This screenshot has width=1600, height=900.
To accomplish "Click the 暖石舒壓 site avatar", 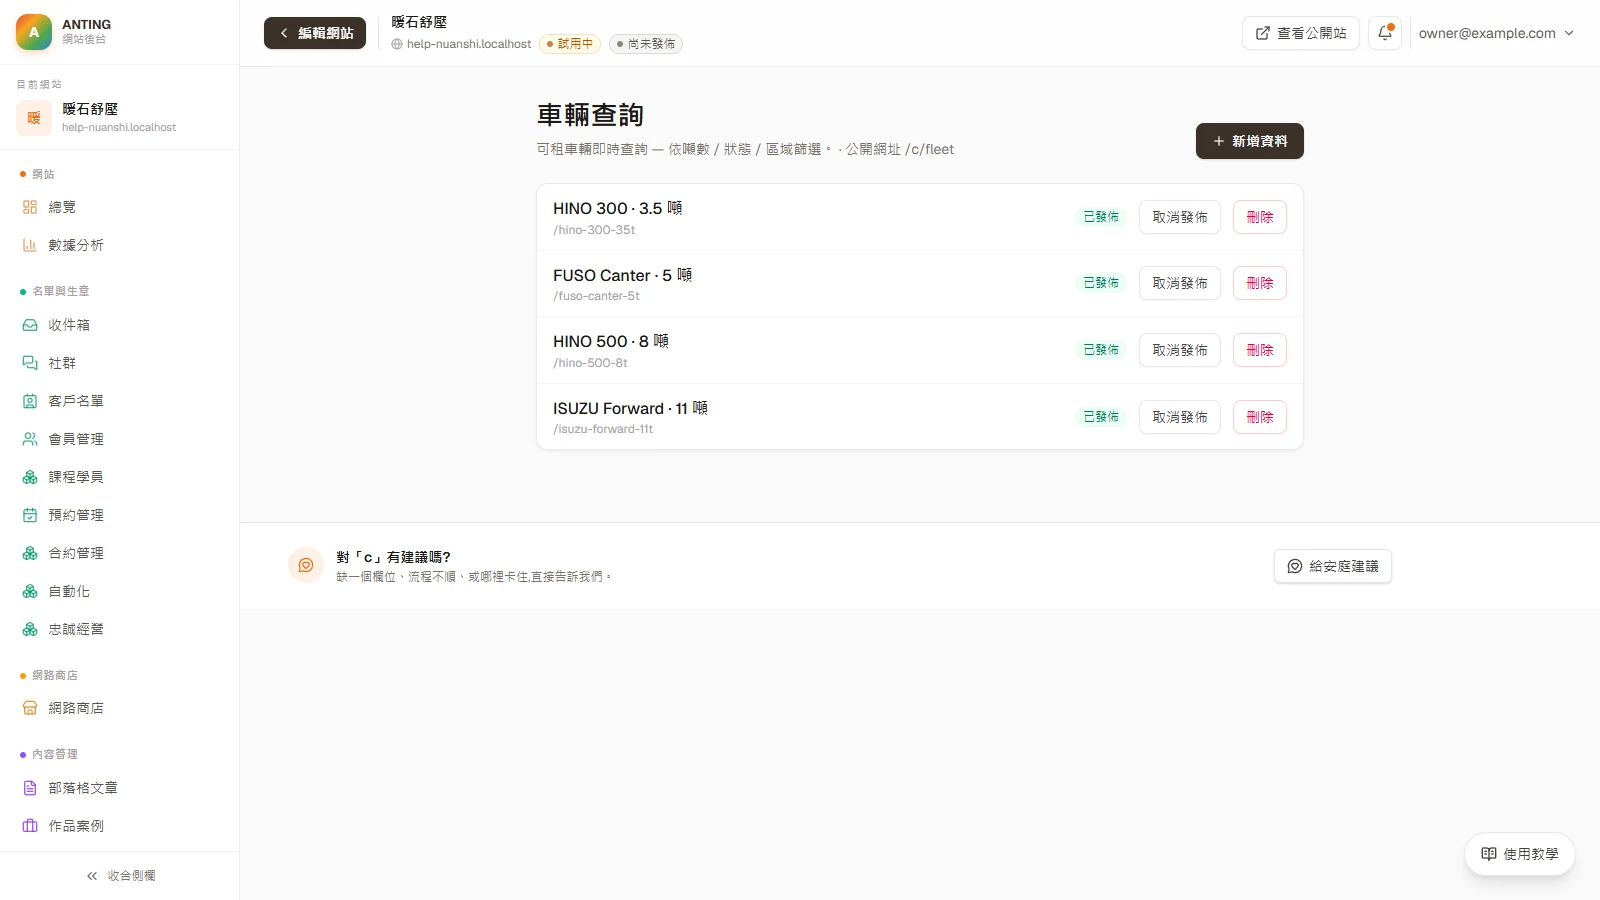I will 34,118.
